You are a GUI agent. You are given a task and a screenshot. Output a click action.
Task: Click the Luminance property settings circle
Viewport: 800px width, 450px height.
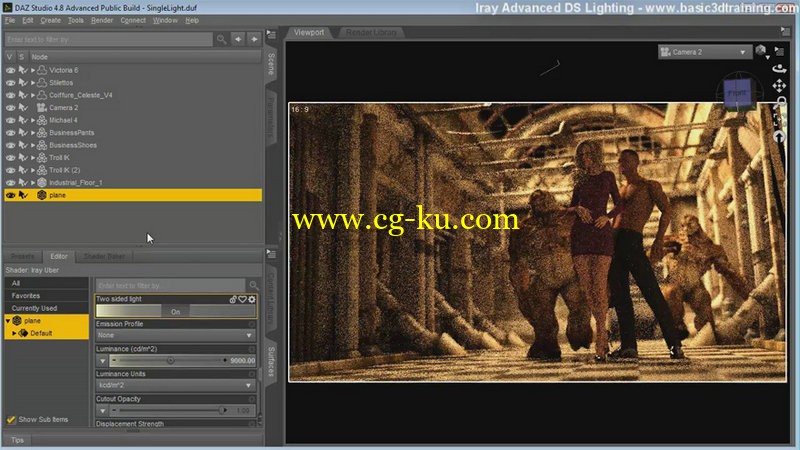[252, 349]
